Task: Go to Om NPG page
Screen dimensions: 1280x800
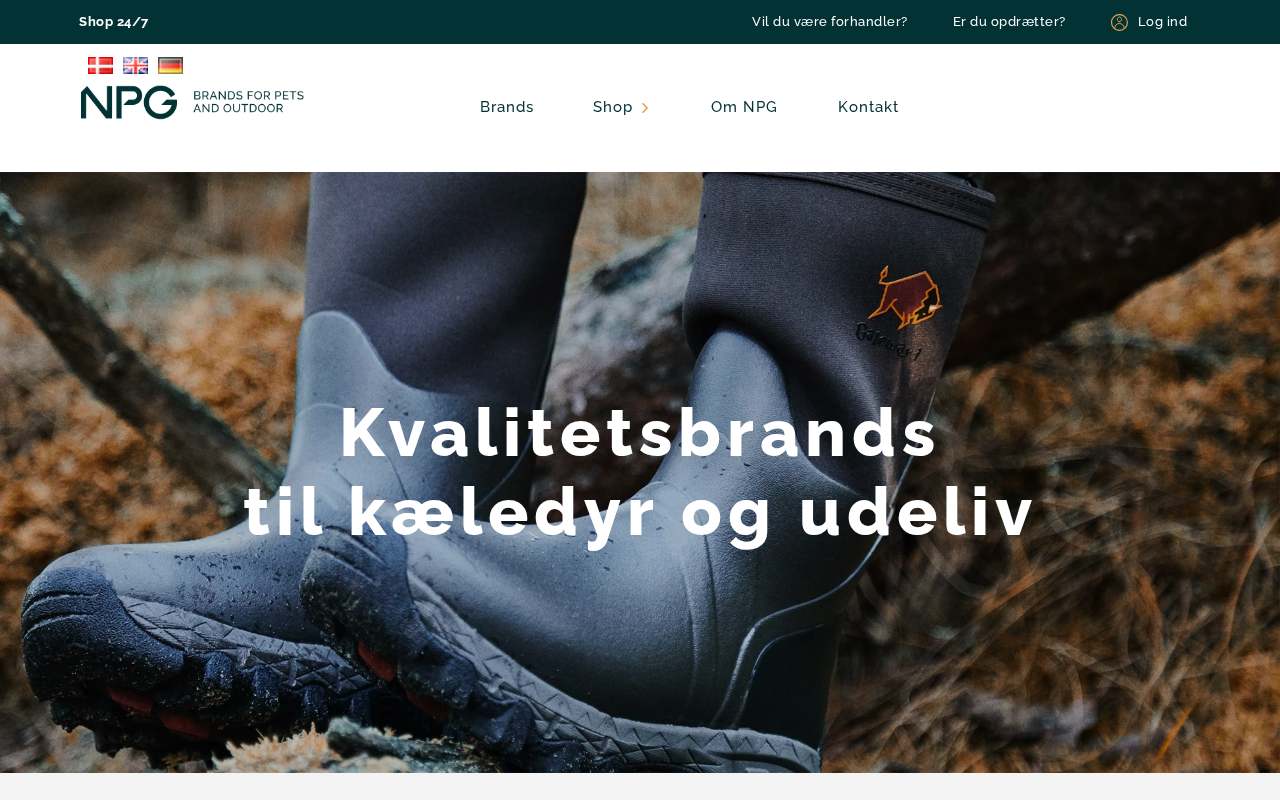Action: (744, 107)
